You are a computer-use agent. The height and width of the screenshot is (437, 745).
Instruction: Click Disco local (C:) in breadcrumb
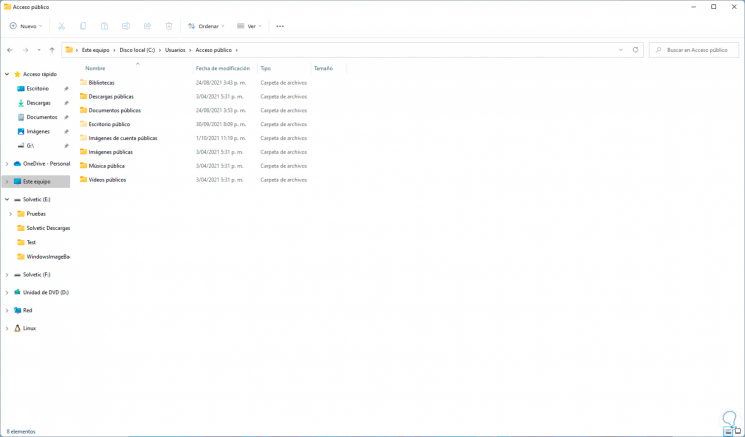tap(137, 50)
